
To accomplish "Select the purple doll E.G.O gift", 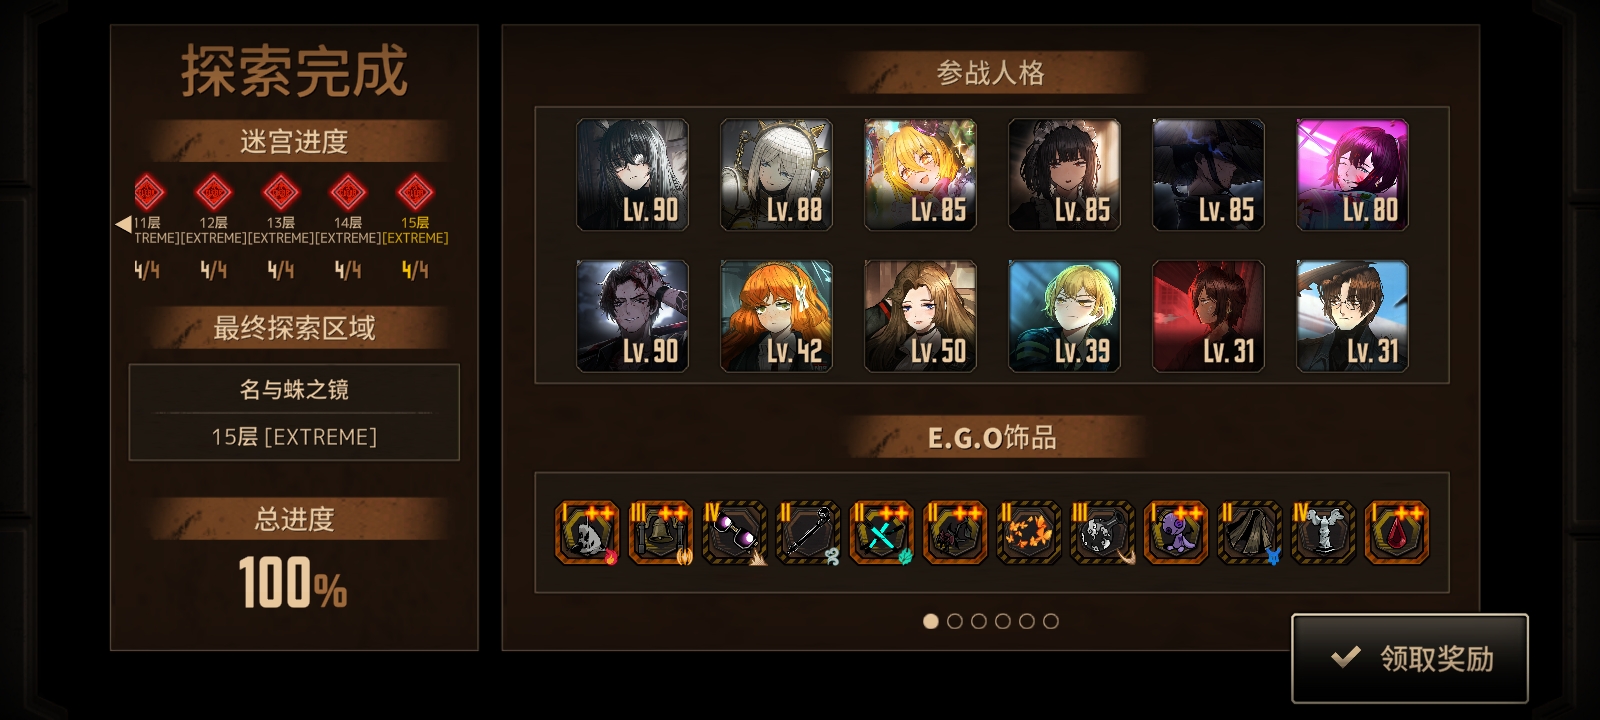I will [x=1175, y=533].
